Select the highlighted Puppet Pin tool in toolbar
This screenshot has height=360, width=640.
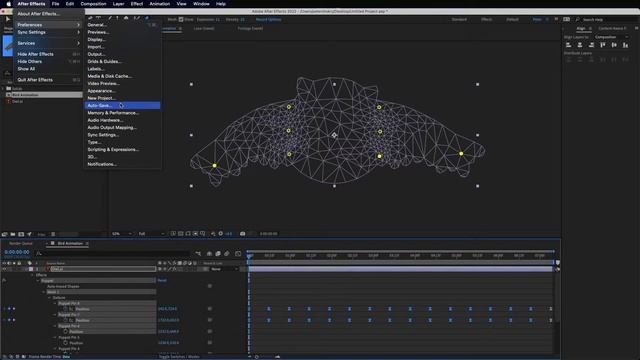click(147, 18)
